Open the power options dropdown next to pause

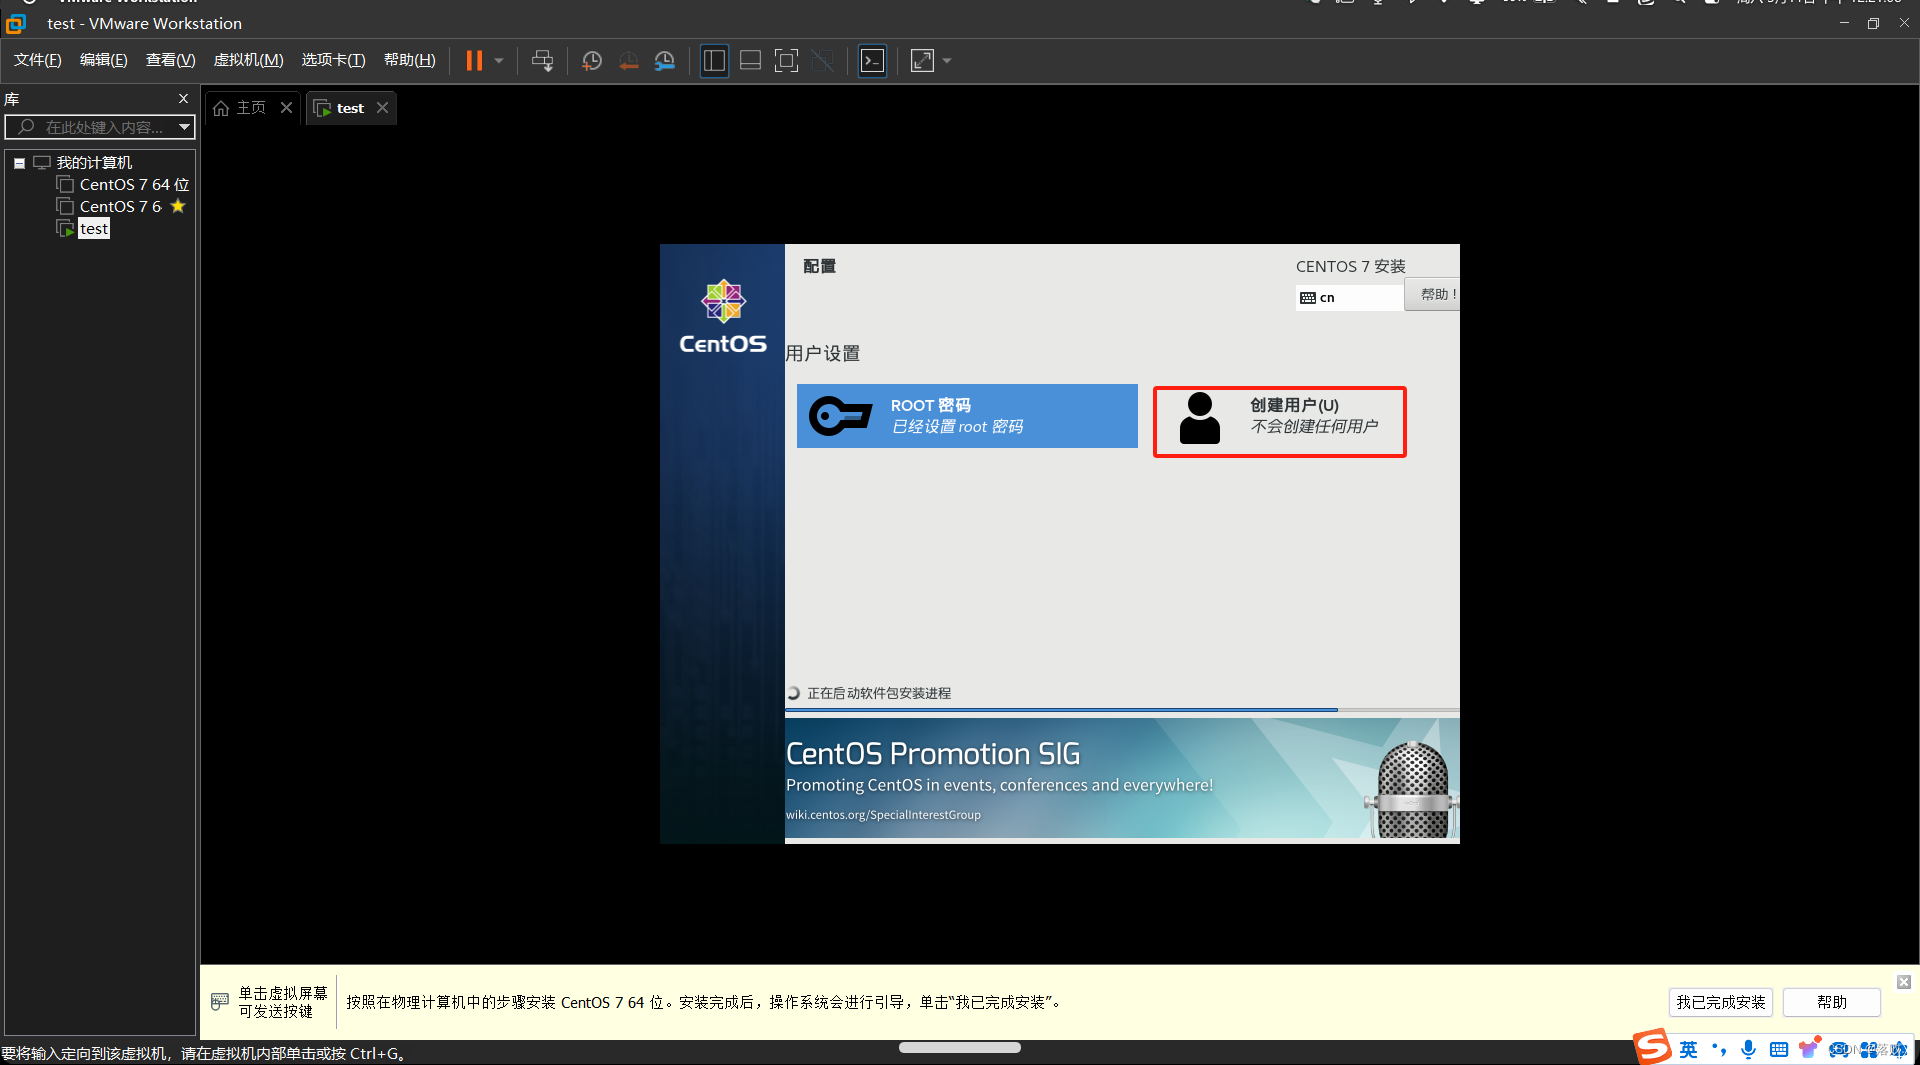pyautogui.click(x=499, y=61)
